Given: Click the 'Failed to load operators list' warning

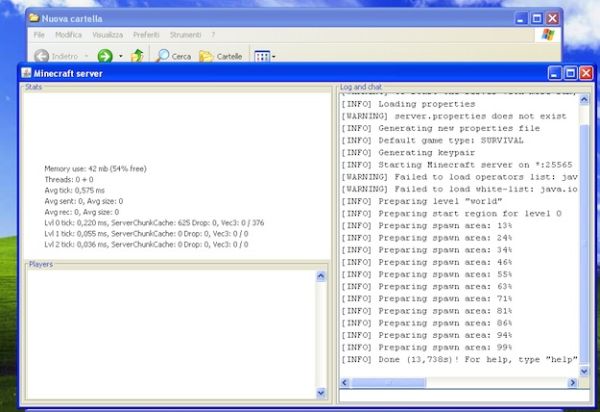Looking at the screenshot, I should (x=460, y=177).
